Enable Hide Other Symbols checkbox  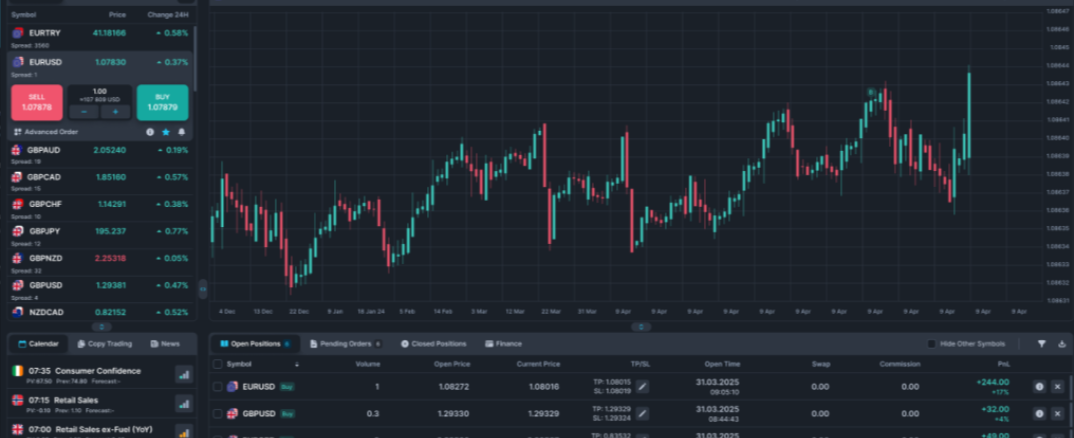click(931, 344)
